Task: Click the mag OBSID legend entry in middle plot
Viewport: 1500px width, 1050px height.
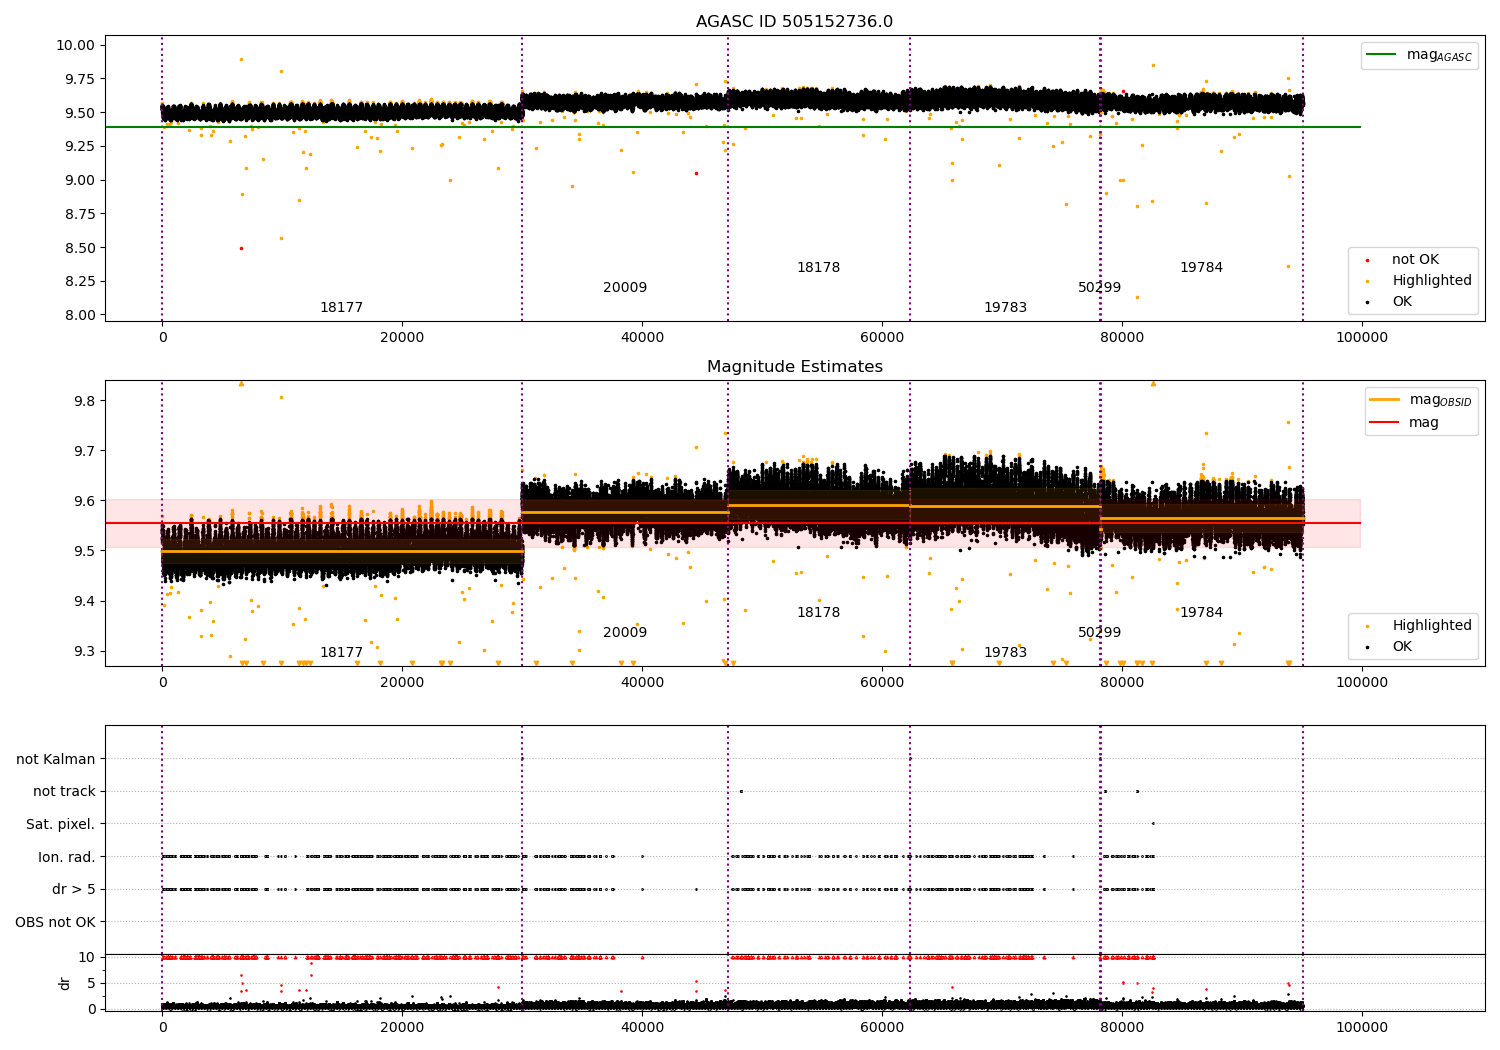Action: coord(1421,400)
